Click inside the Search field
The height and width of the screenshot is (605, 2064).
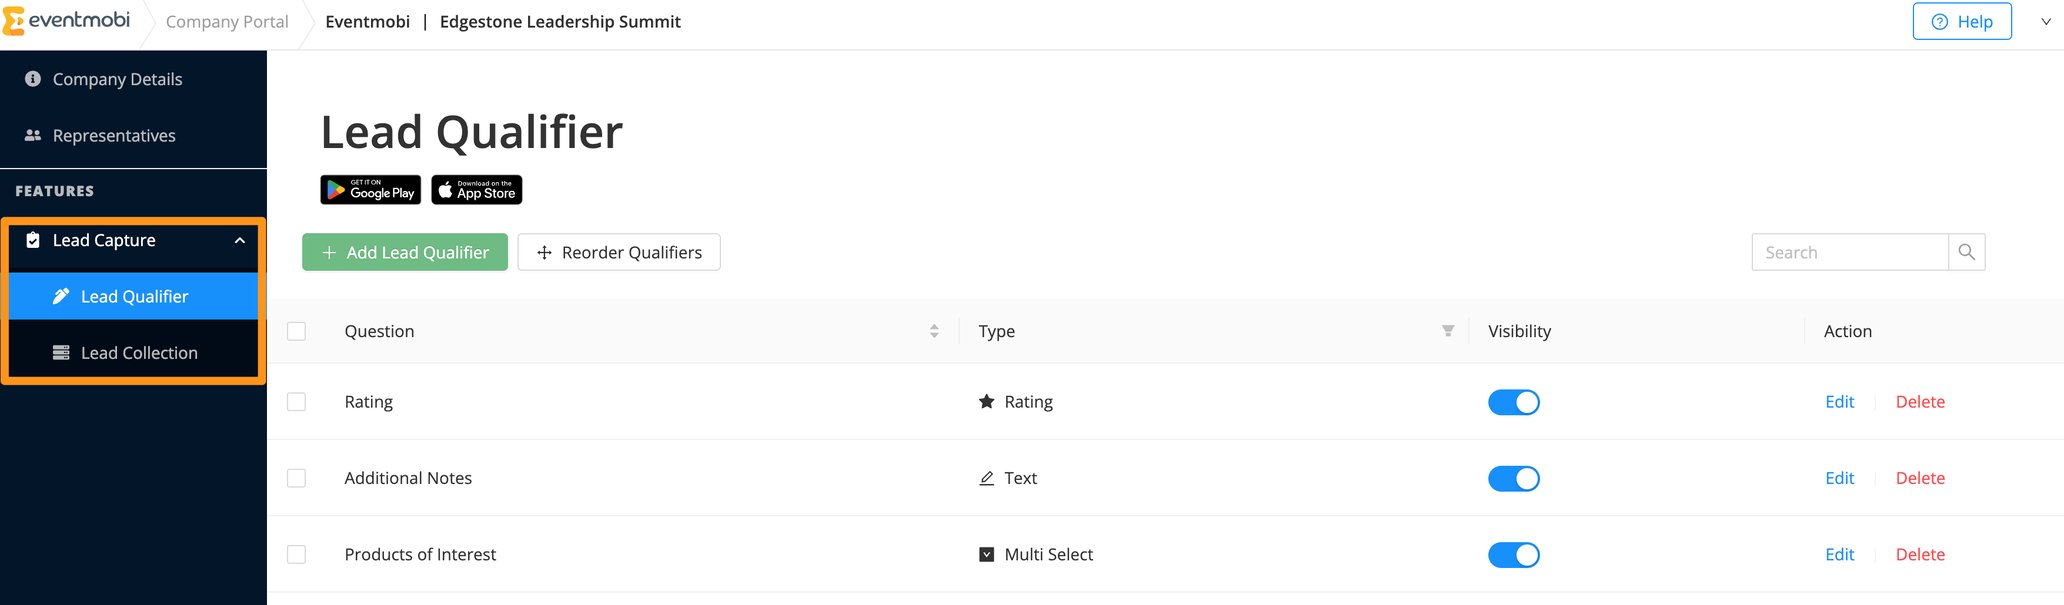1850,252
